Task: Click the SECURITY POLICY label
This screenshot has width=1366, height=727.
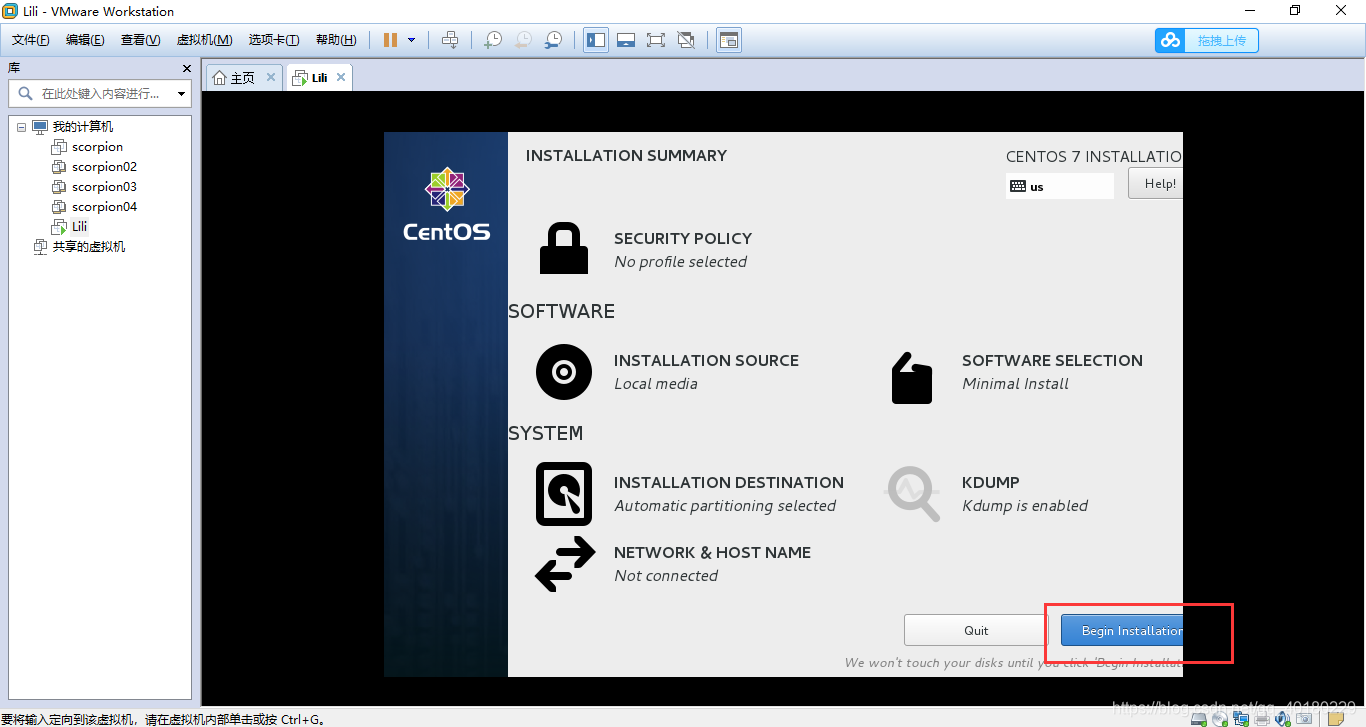Action: click(x=683, y=239)
